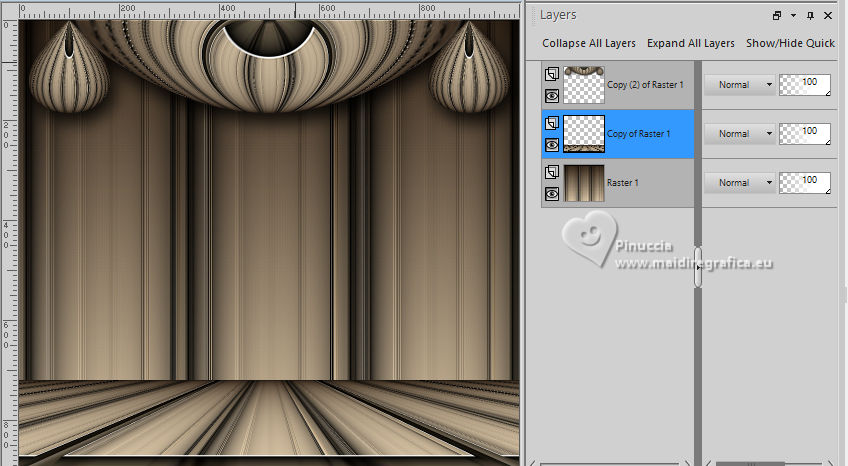Open the Layers panel options menu arrow
Screen dimensions: 848x466
click(x=793, y=16)
